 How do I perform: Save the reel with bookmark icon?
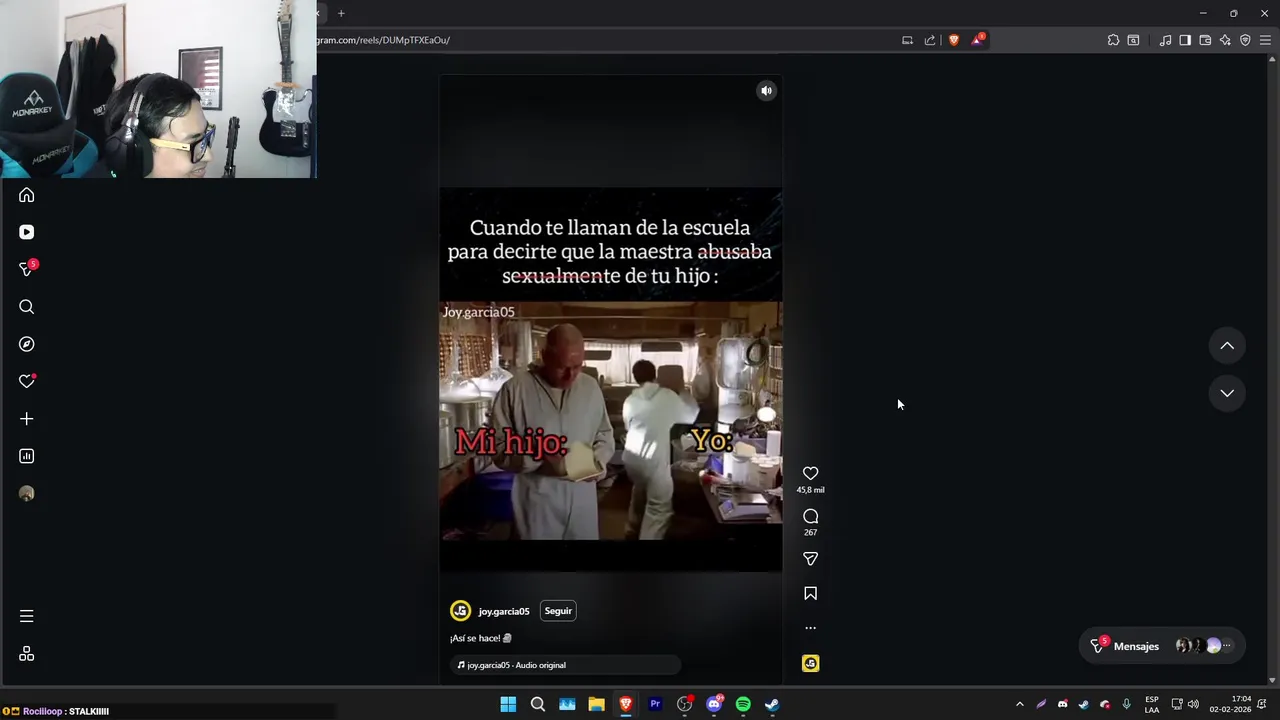811,594
